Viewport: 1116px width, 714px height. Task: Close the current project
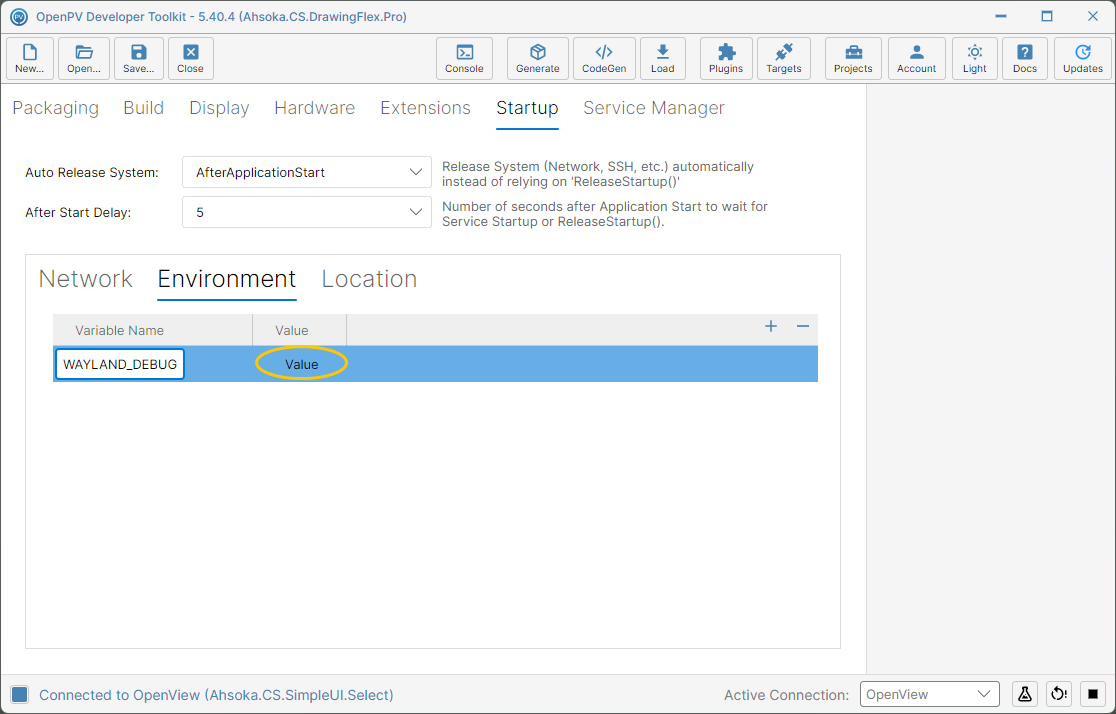(x=191, y=58)
